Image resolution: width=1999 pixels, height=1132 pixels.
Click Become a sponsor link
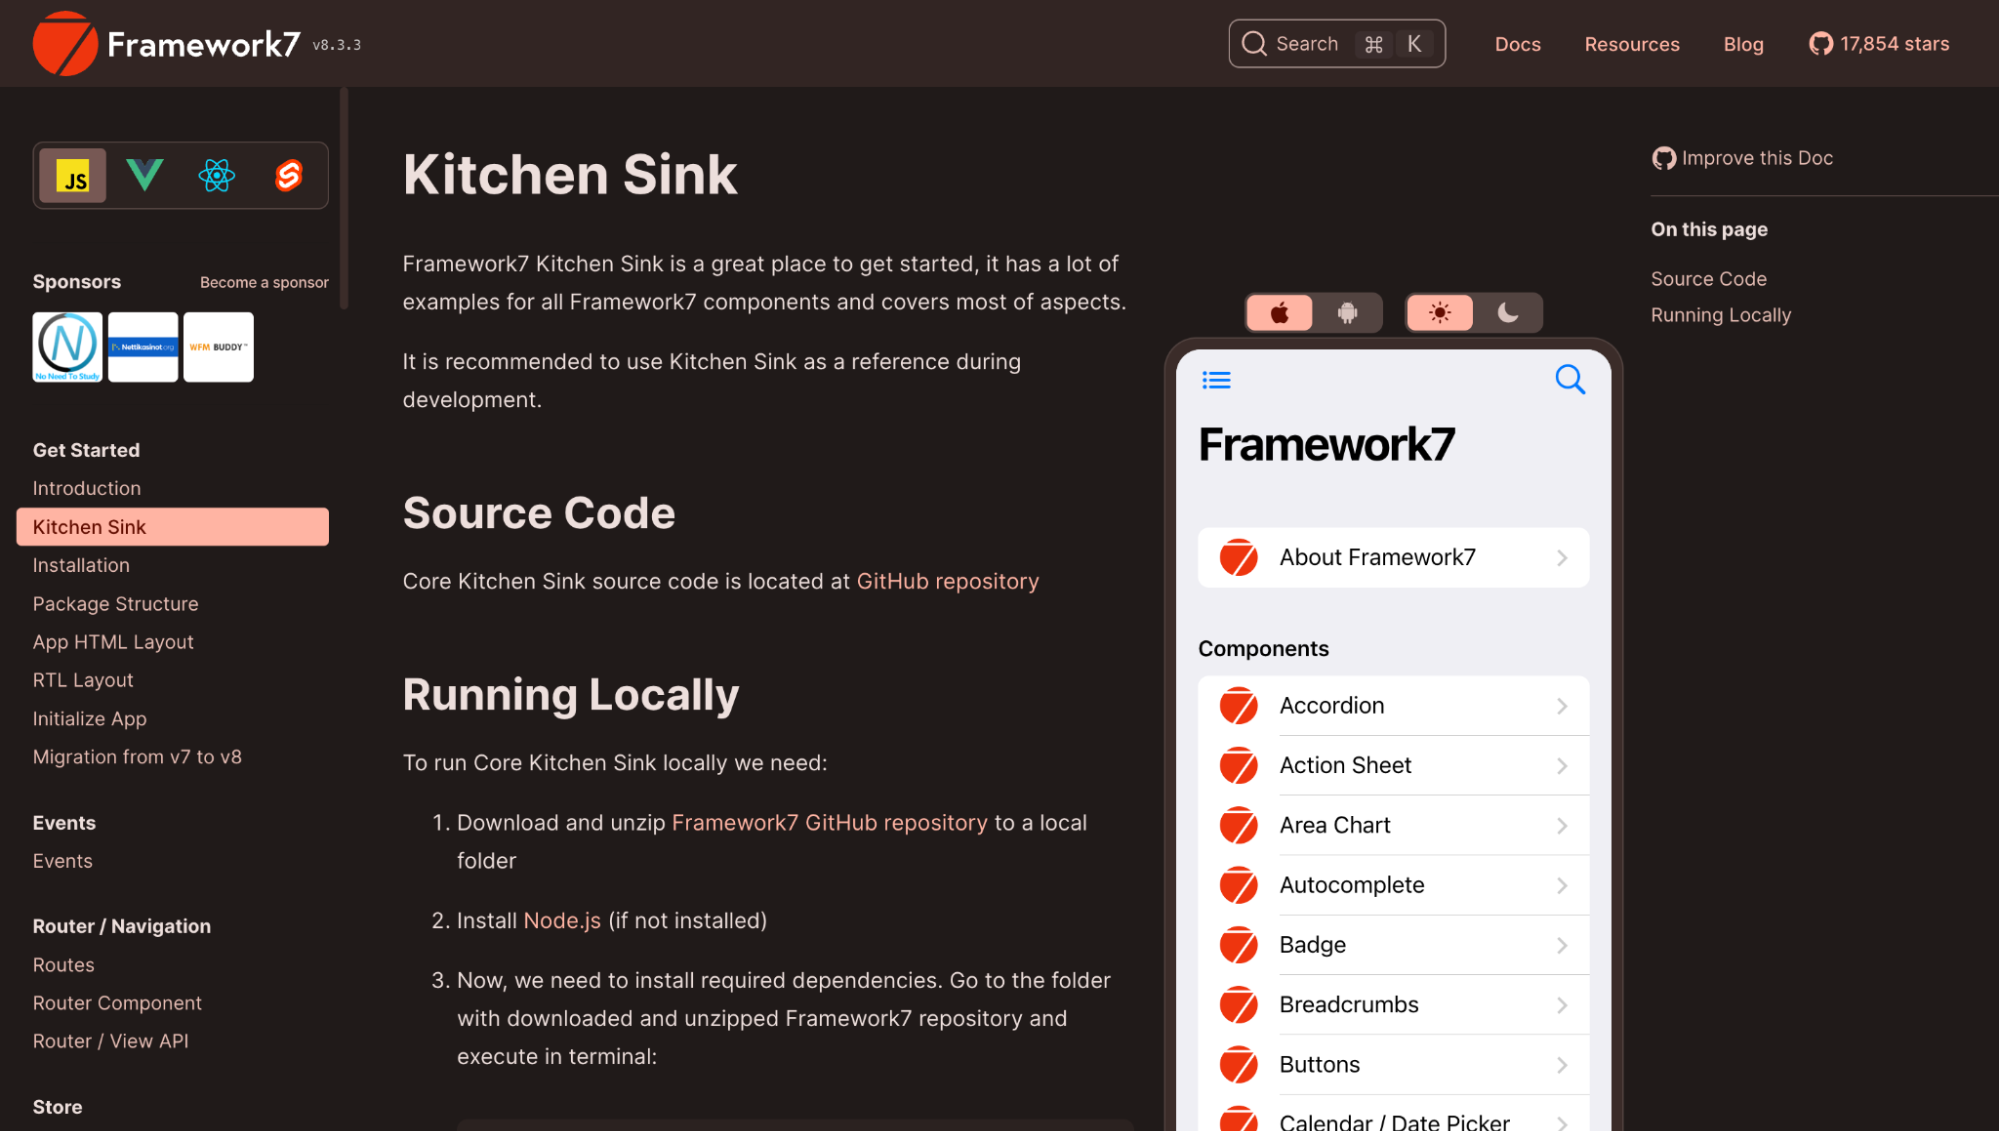click(x=264, y=282)
